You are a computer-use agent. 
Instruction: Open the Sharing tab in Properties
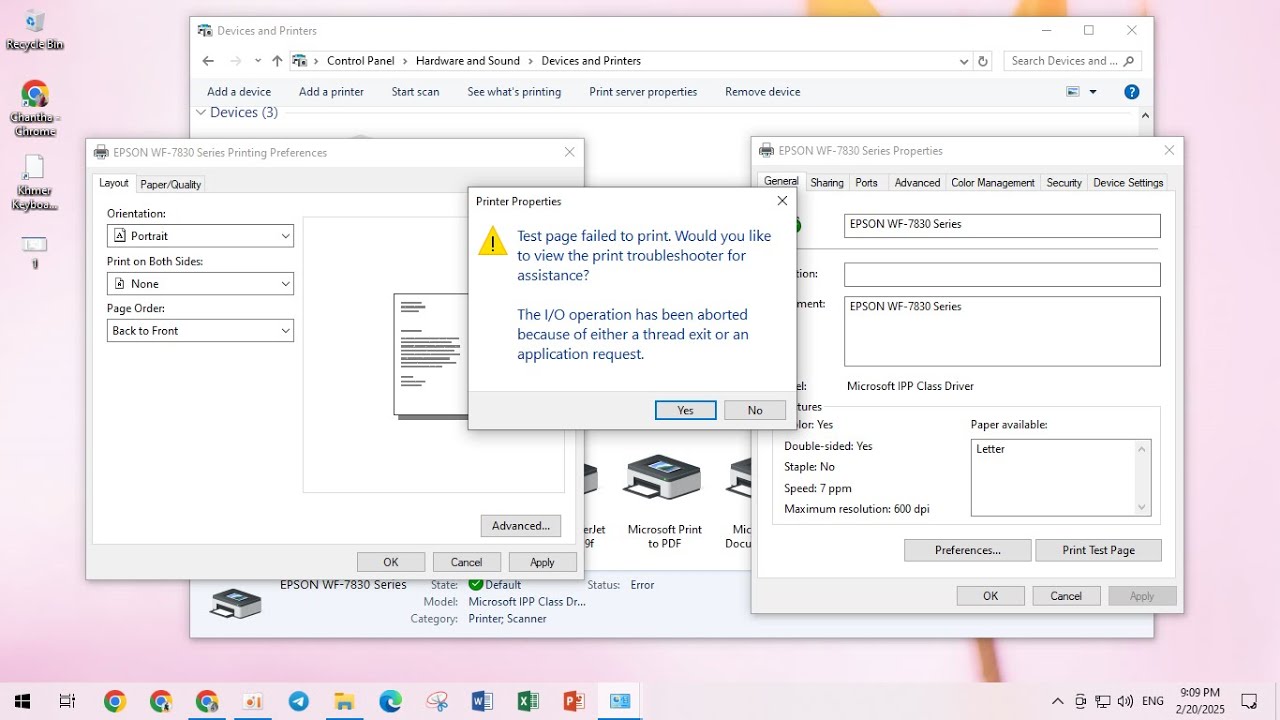click(827, 183)
